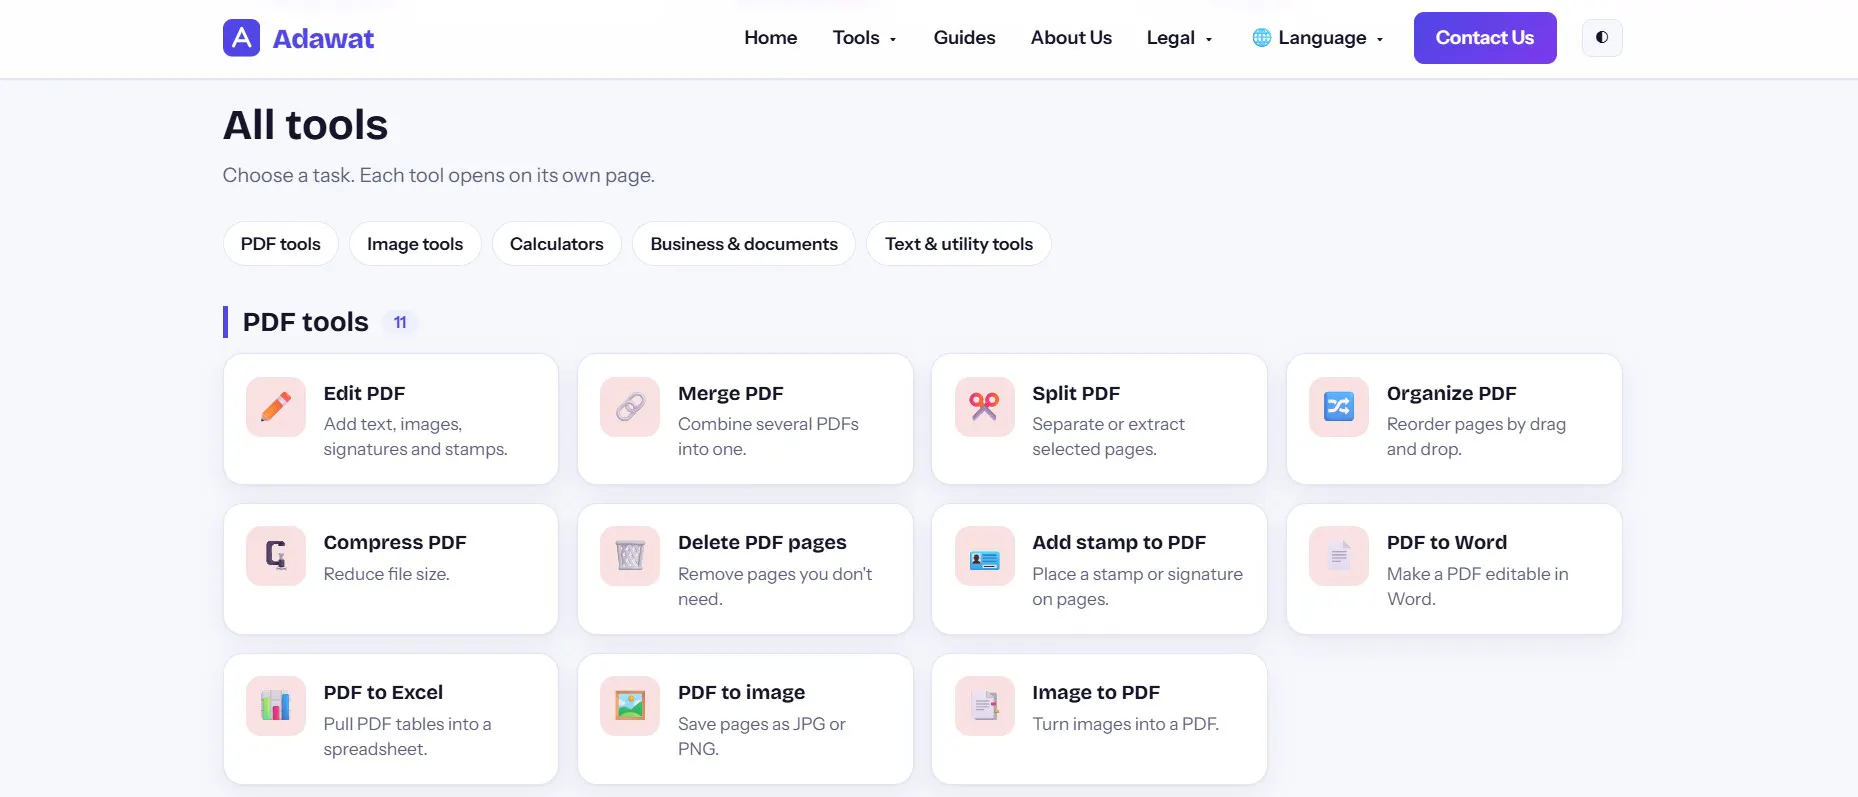Click 'Add text, images, signatures and stamps.' text
Viewport: 1858px width, 797px height.
click(415, 437)
